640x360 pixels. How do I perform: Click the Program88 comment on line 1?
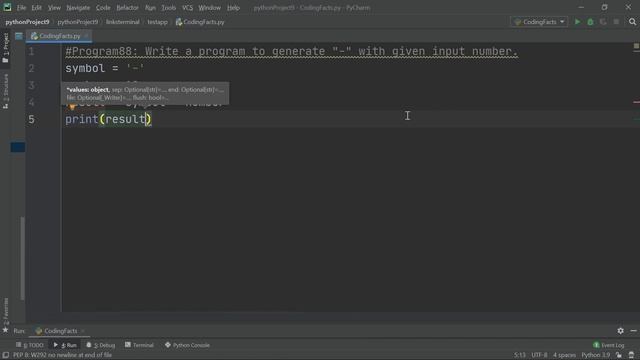pos(291,51)
